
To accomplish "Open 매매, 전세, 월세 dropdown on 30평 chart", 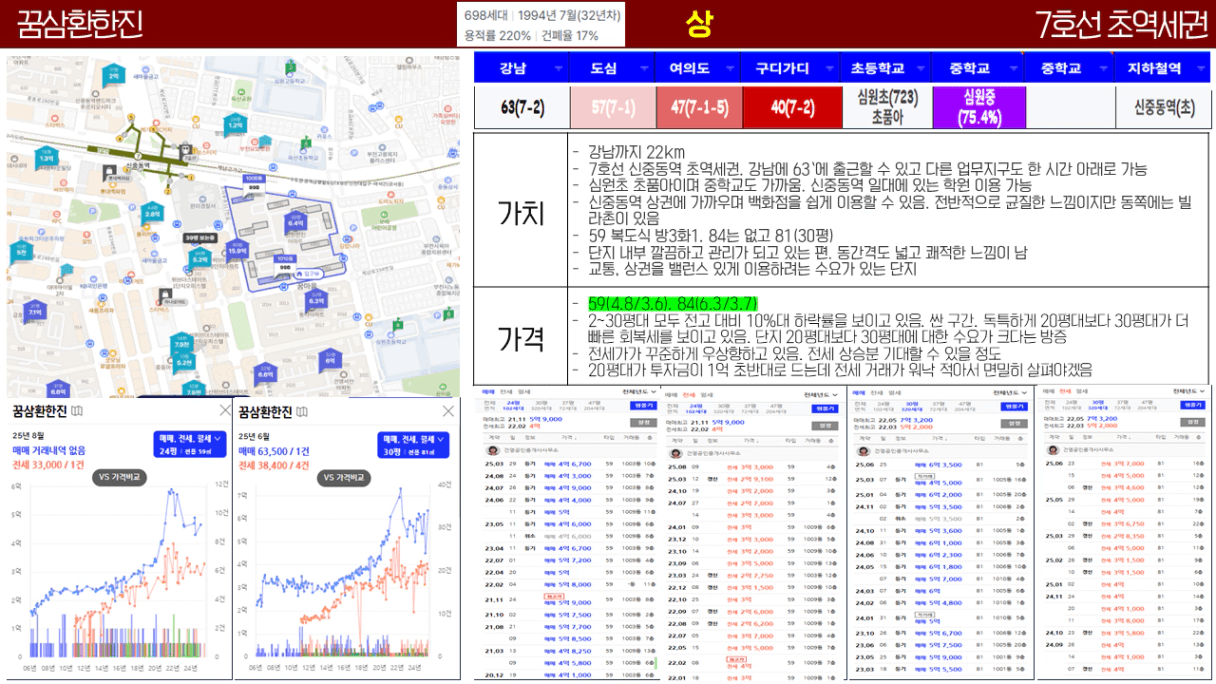I will [415, 446].
